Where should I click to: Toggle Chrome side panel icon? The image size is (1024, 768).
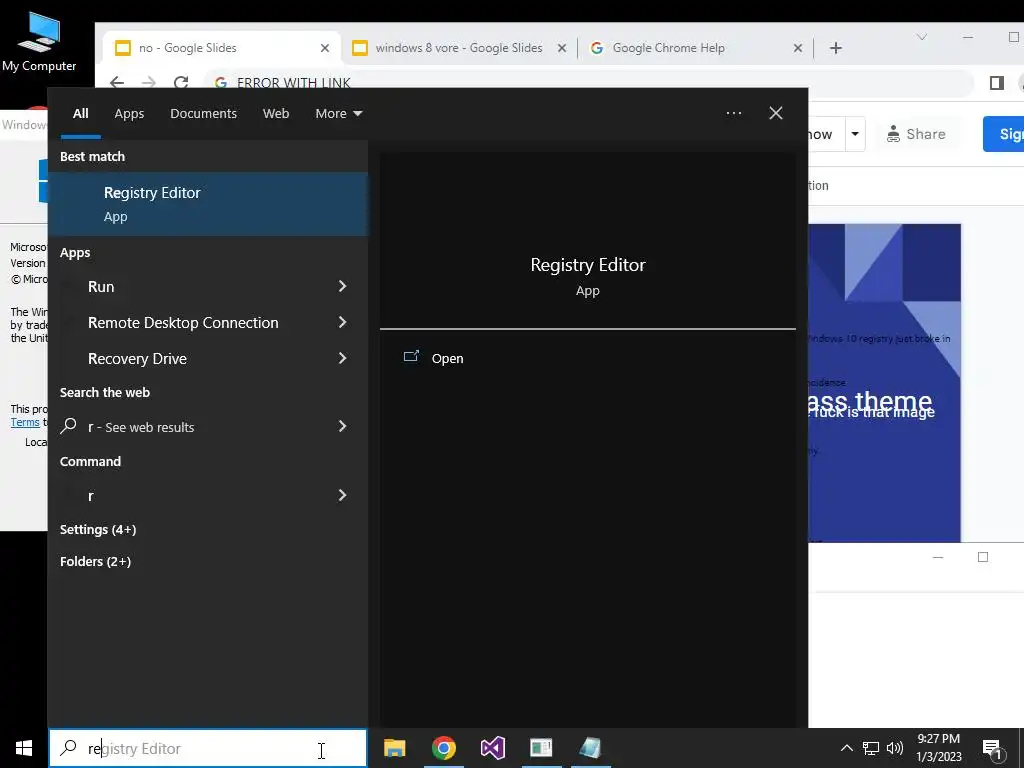[997, 83]
